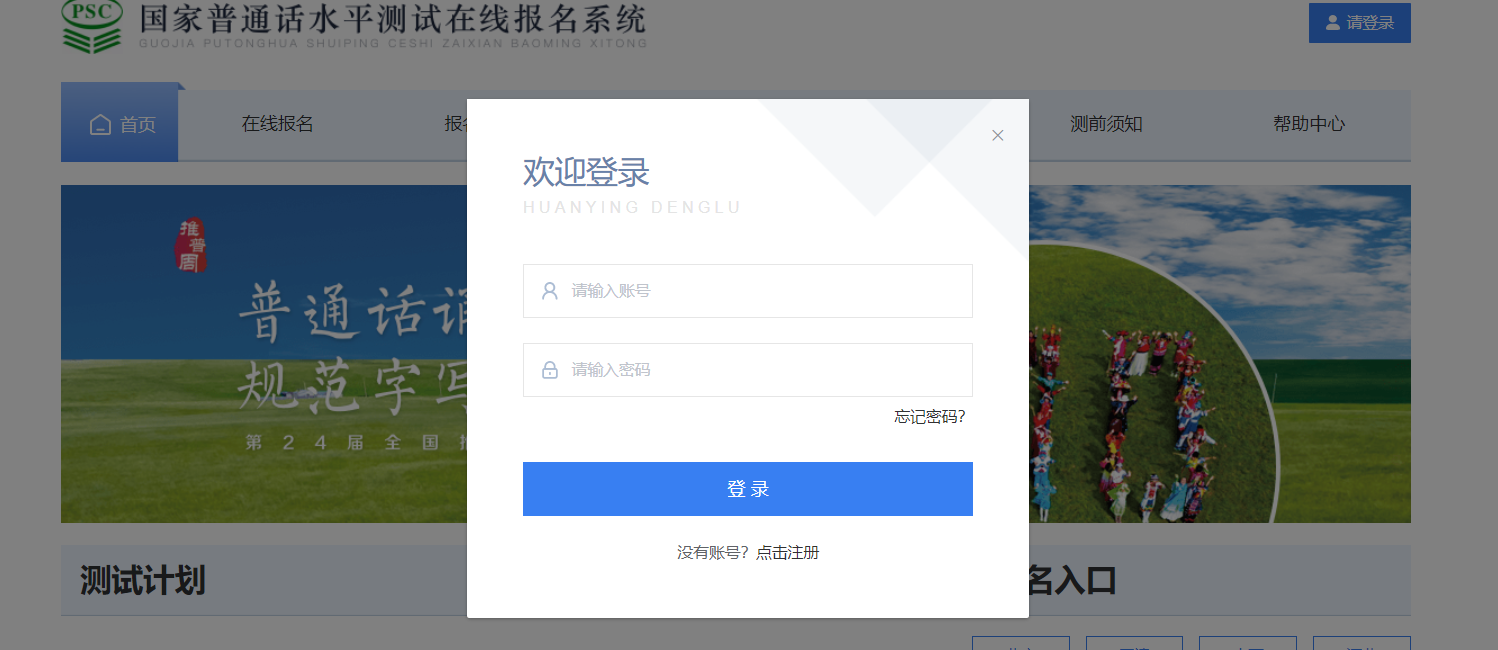Open the 在线报名 menu item
This screenshot has height=650, width=1498.
coord(278,124)
